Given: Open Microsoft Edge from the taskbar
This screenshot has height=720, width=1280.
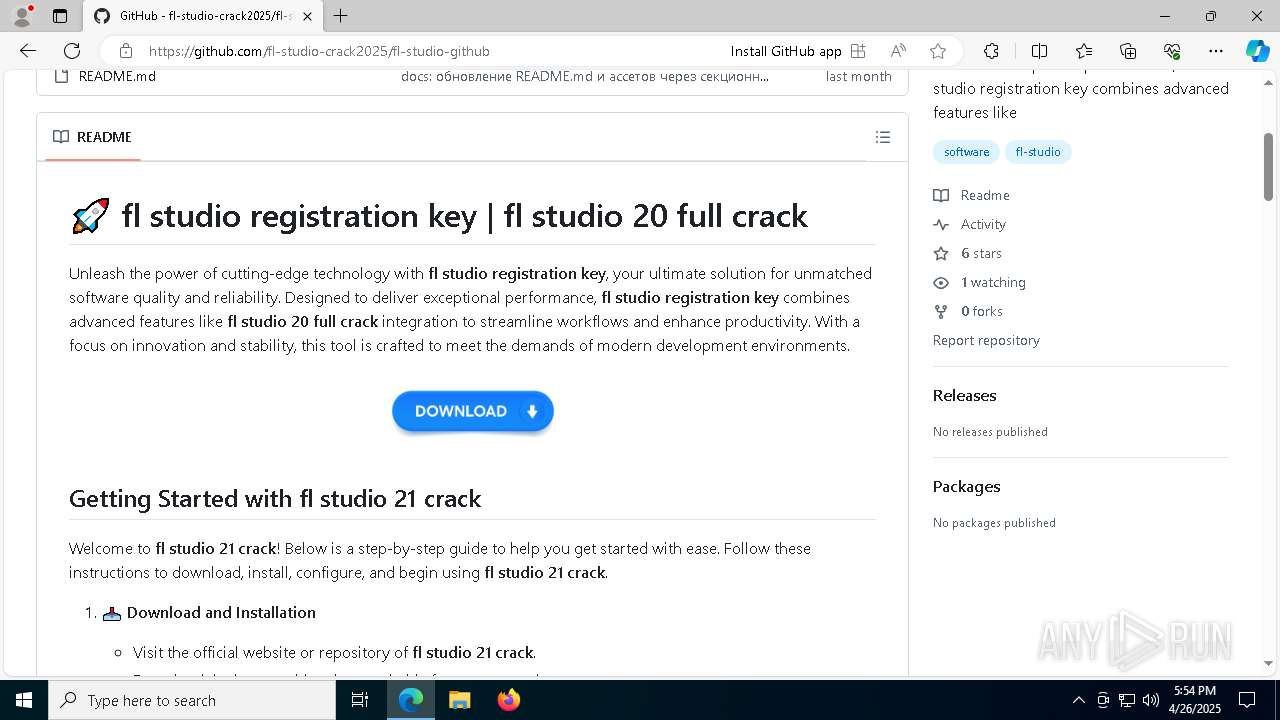Looking at the screenshot, I should click(411, 700).
